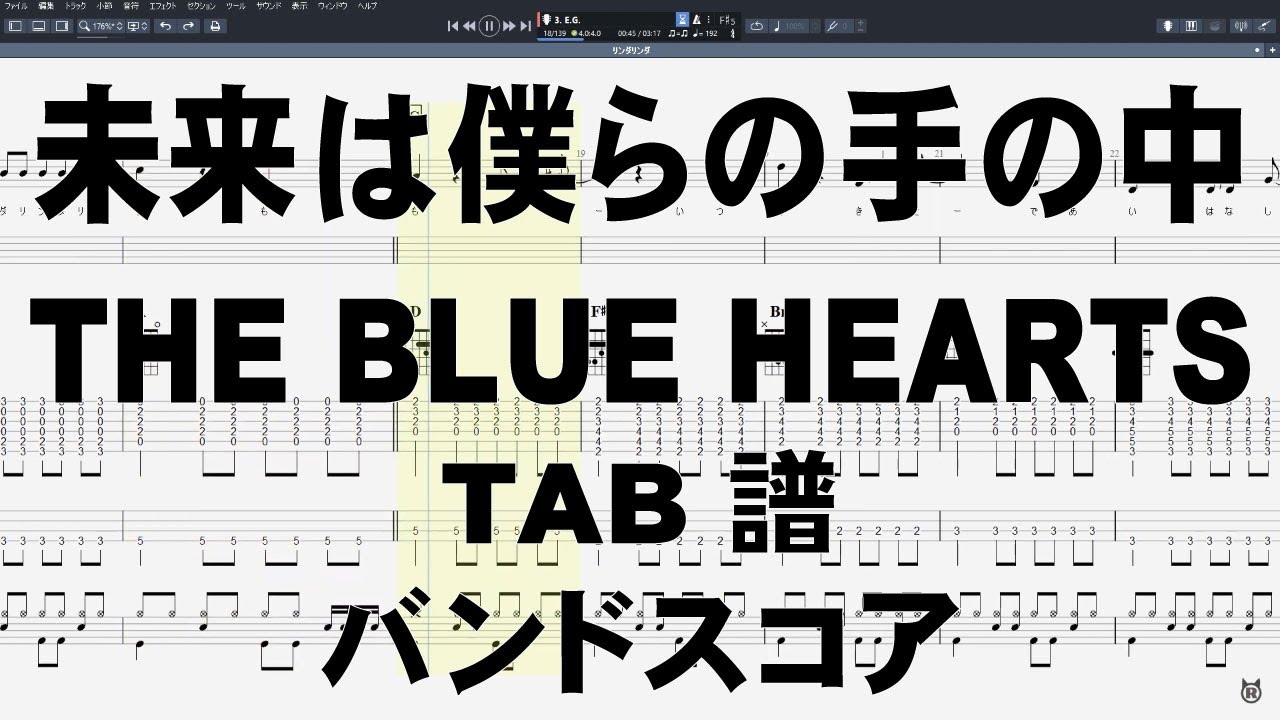Print the score
The image size is (1280, 720).
pyautogui.click(x=215, y=26)
